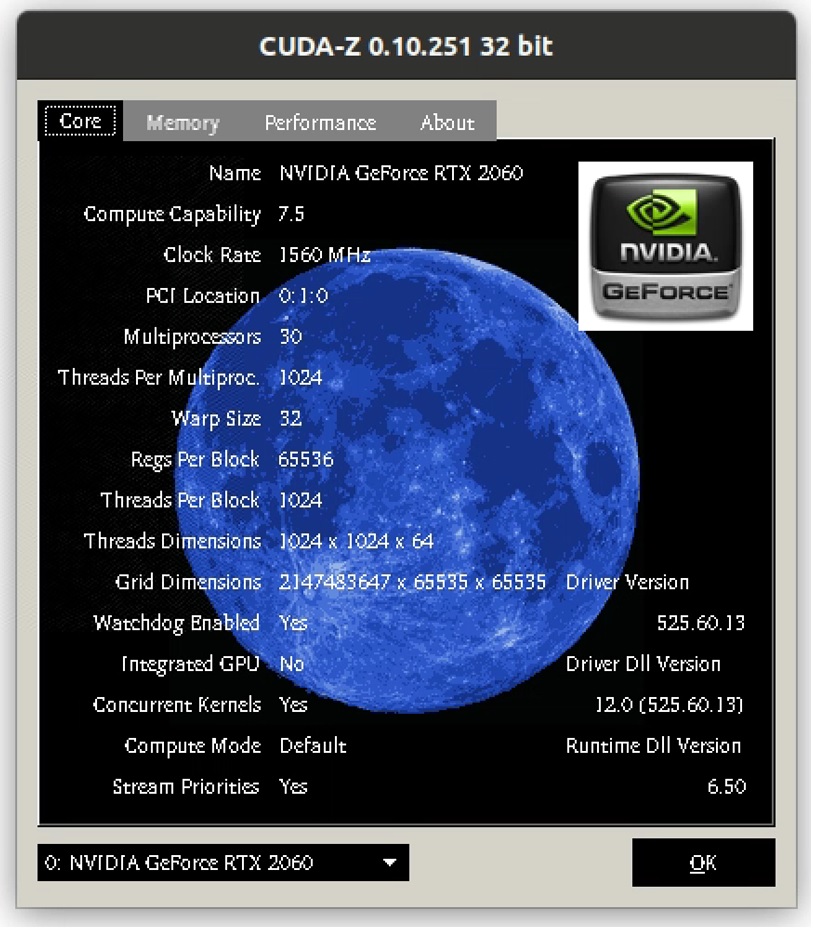Viewport: 813px width, 929px height.
Task: Open the Performance tab
Action: 320,122
